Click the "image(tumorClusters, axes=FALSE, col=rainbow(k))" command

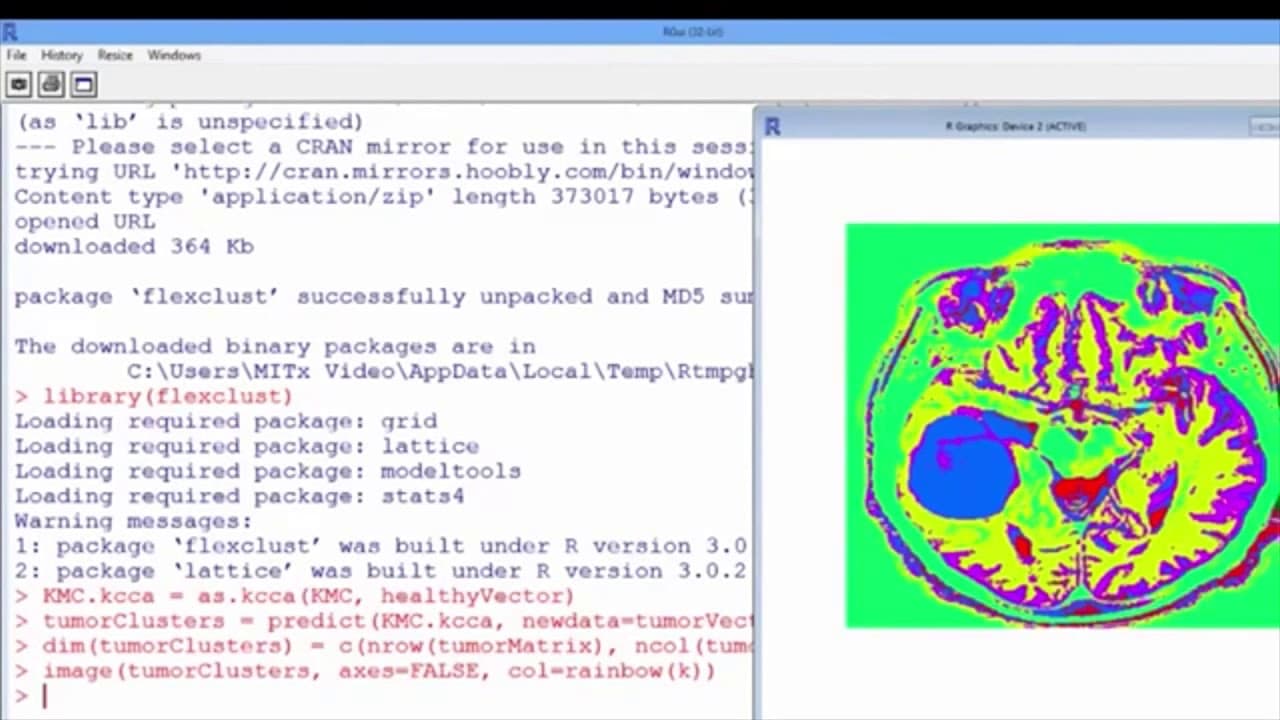366,671
